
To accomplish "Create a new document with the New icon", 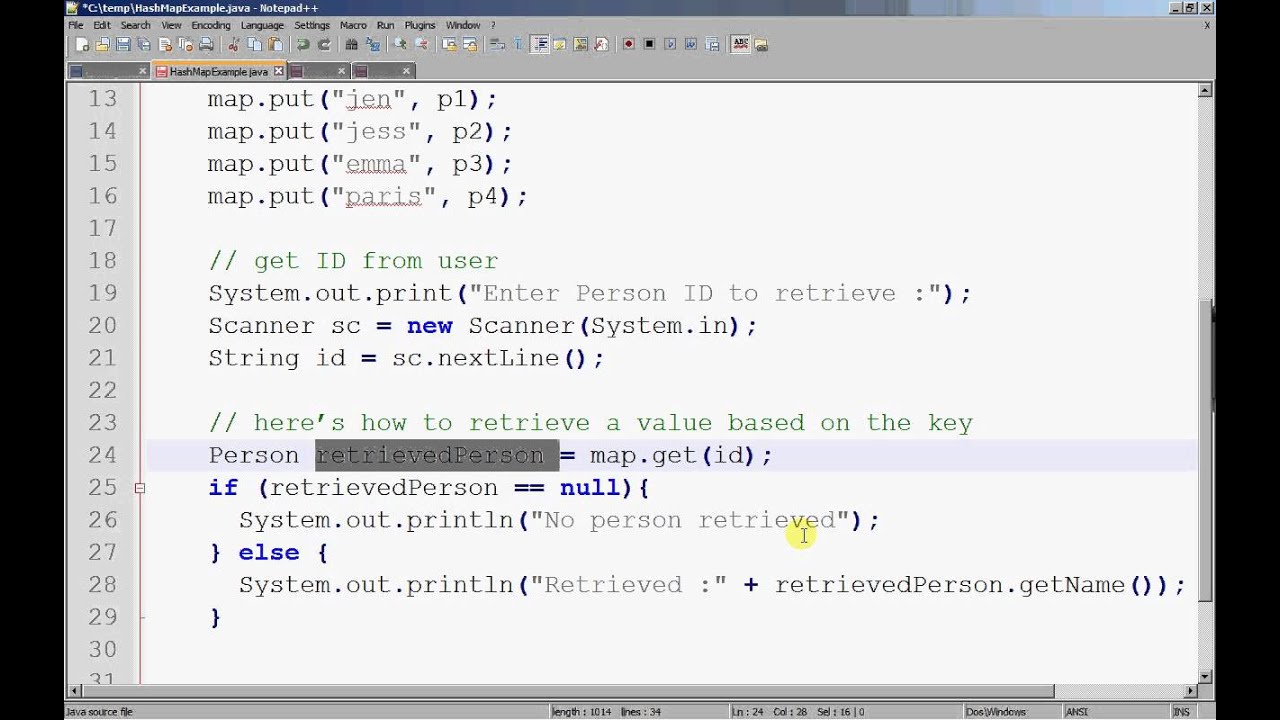I will [82, 44].
